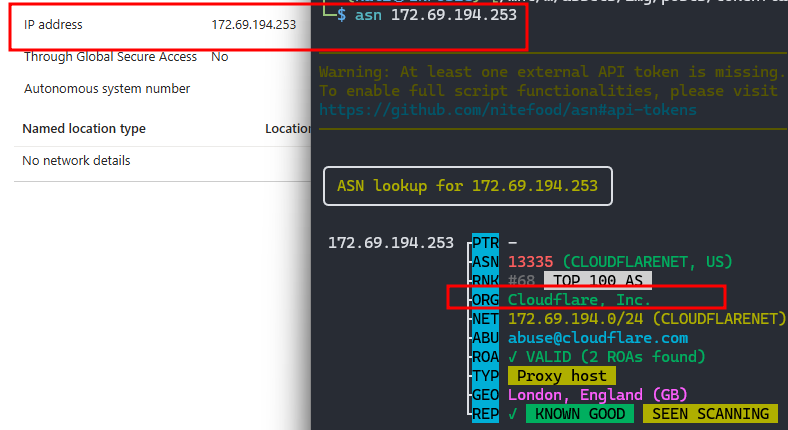Screen dimensions: 788x430
Task: Click the GitHub api-tokens URL in the terminal
Action: point(507,109)
